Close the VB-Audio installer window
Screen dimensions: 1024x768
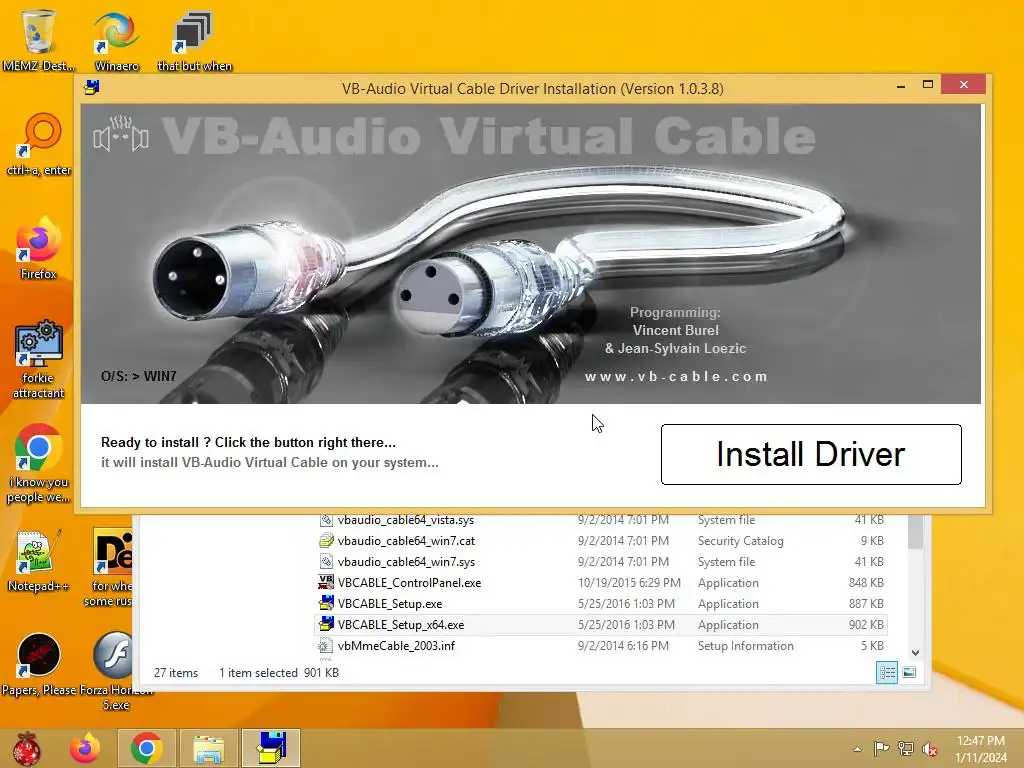click(963, 85)
